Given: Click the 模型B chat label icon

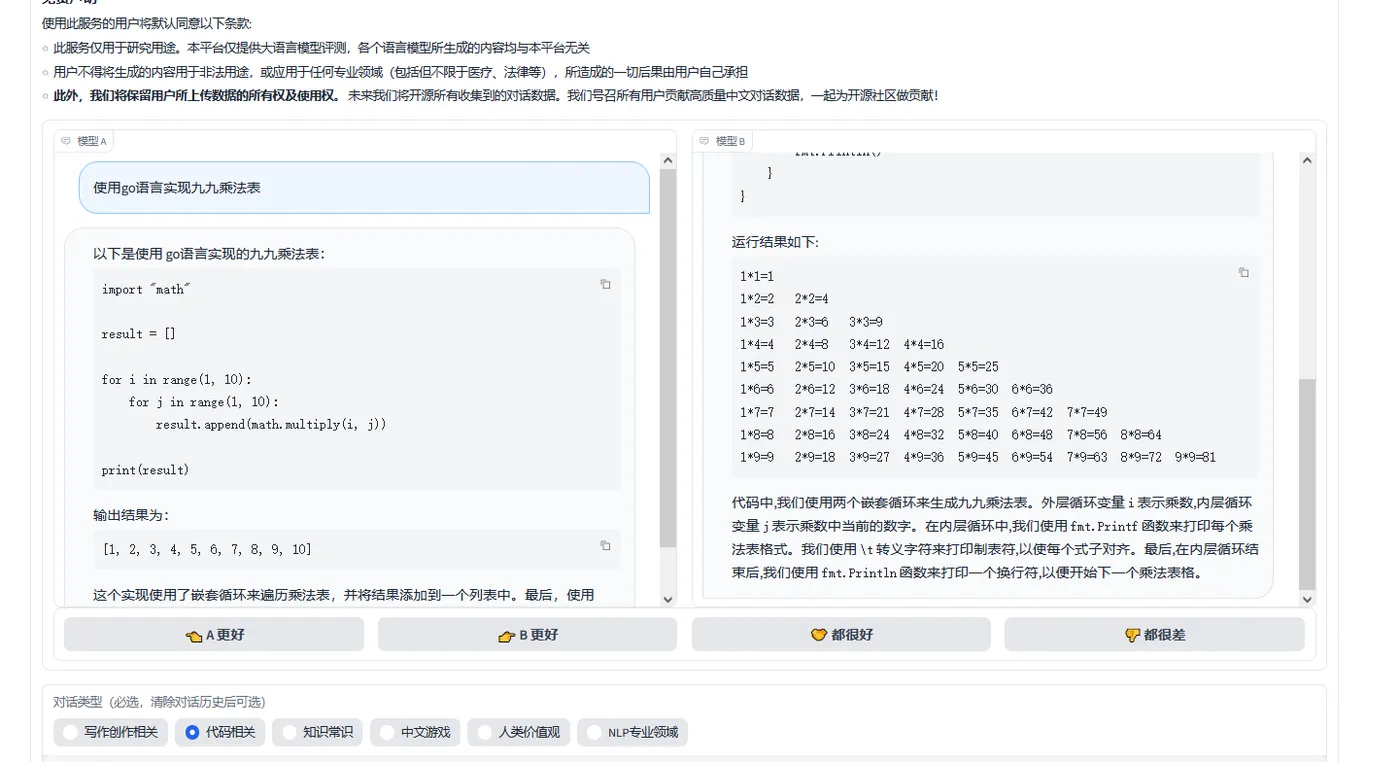Looking at the screenshot, I should [x=705, y=141].
